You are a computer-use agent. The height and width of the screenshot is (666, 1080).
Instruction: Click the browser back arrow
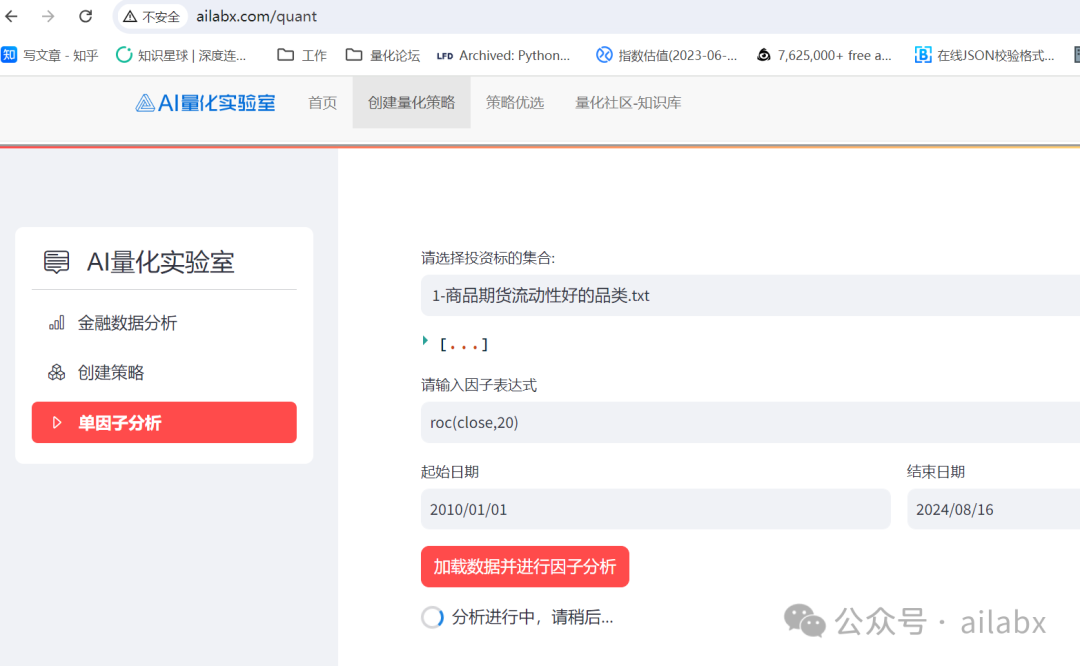click(x=13, y=16)
